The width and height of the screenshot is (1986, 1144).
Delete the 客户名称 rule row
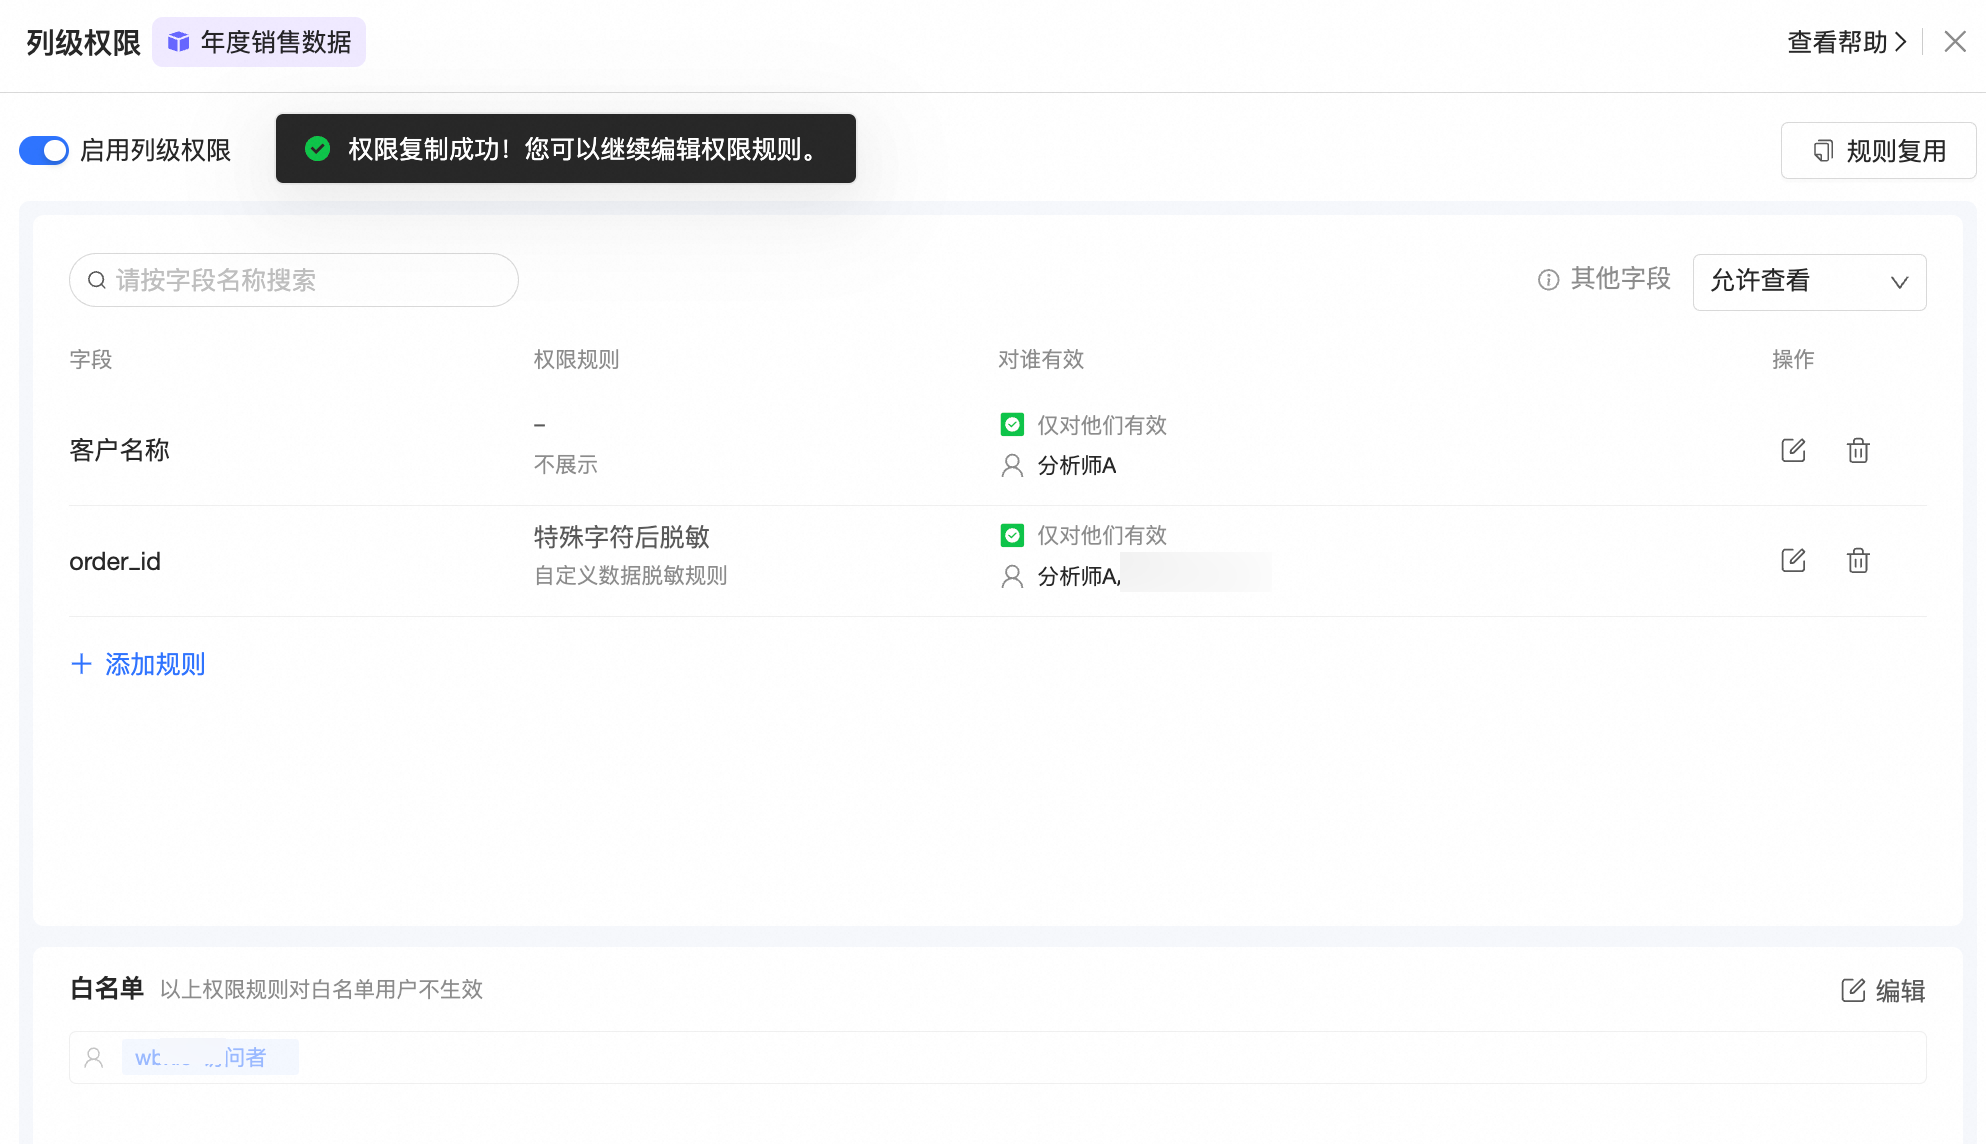[x=1858, y=450]
